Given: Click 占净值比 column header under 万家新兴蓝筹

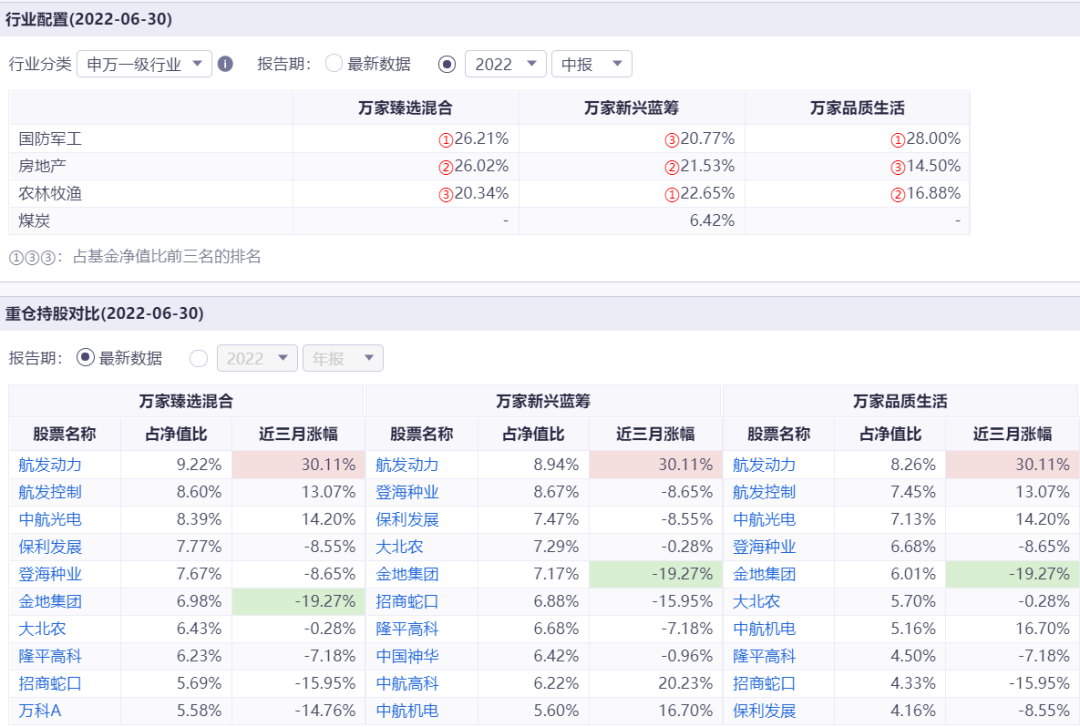Looking at the screenshot, I should 533,433.
